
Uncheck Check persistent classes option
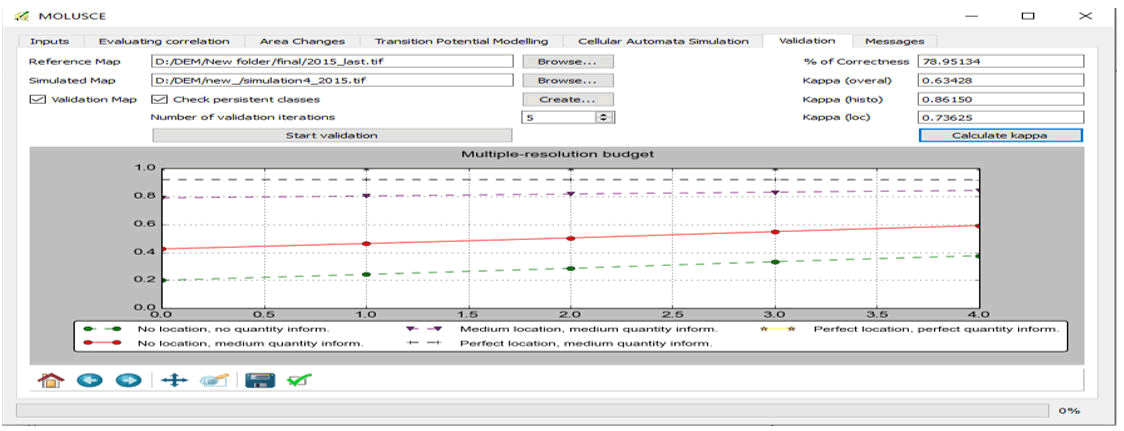click(x=159, y=99)
